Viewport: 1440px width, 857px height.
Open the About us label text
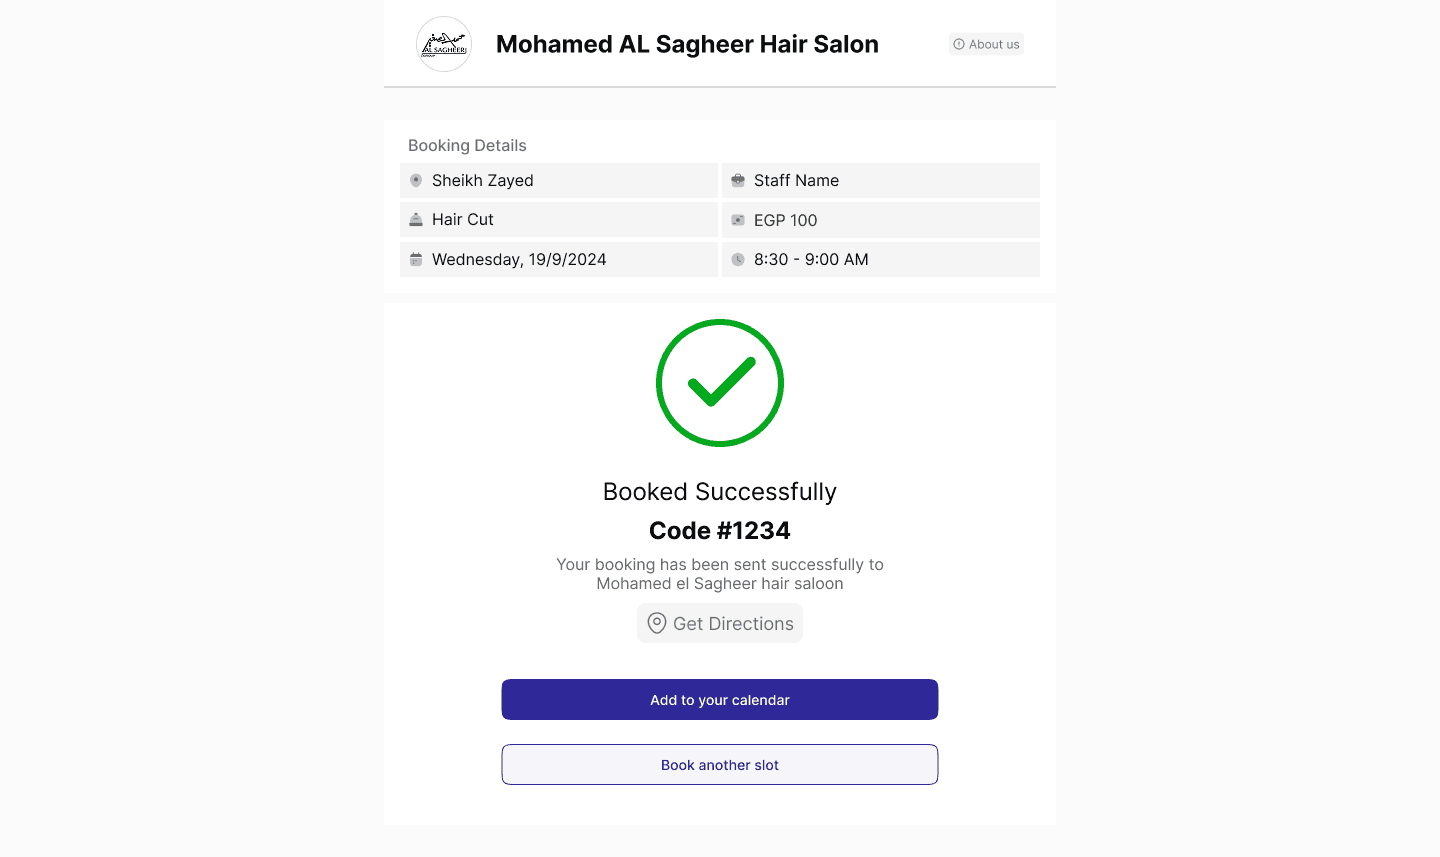coord(994,44)
